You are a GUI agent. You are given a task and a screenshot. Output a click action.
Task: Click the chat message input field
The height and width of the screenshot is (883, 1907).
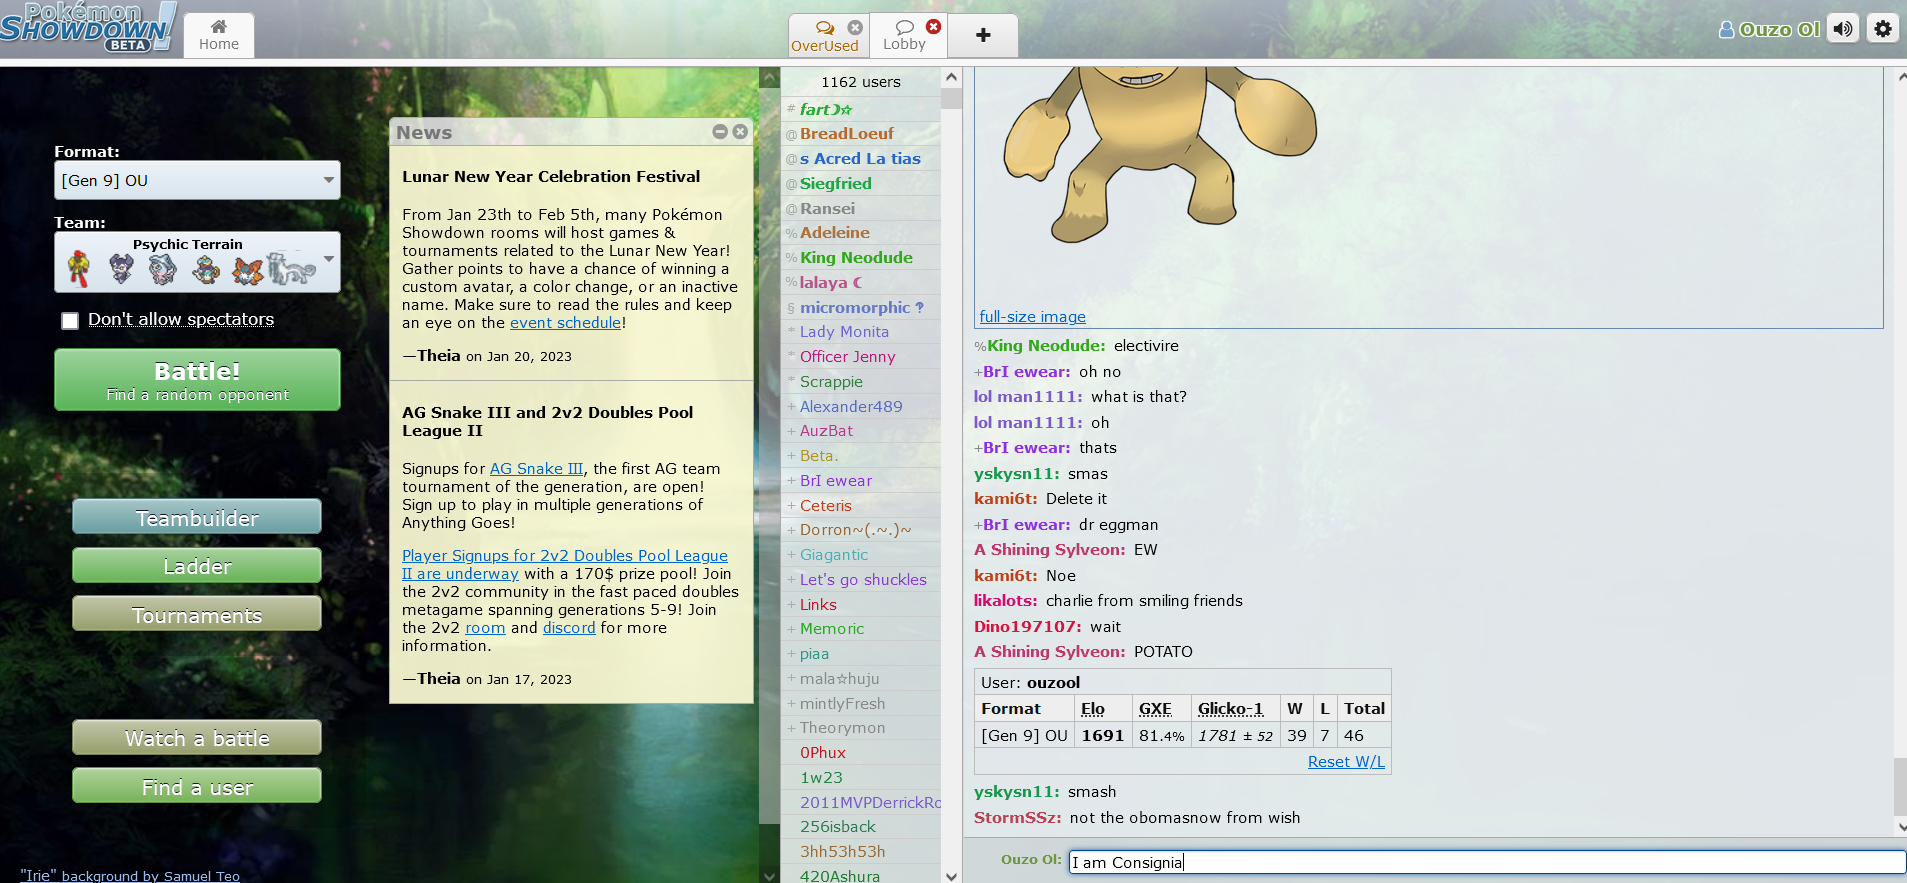(x=1487, y=862)
